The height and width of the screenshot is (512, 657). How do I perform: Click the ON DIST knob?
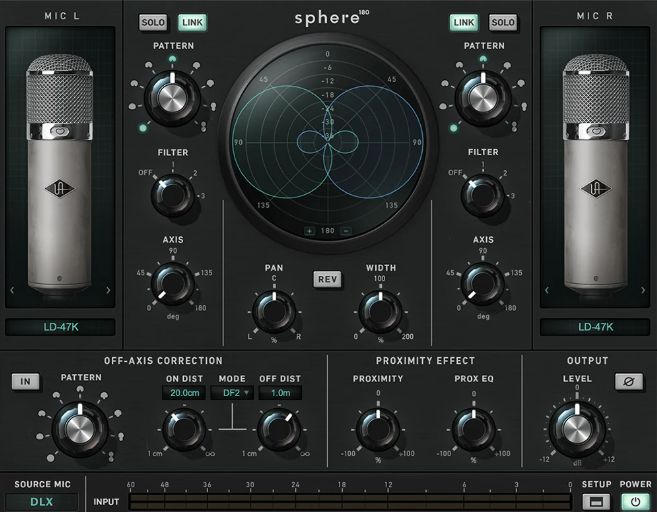click(184, 430)
